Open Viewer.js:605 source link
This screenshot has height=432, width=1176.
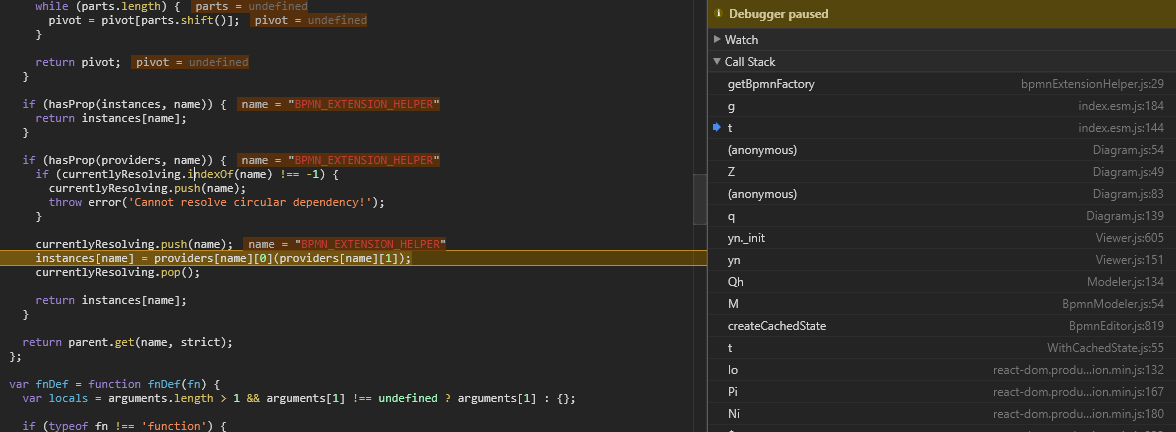tap(1130, 238)
